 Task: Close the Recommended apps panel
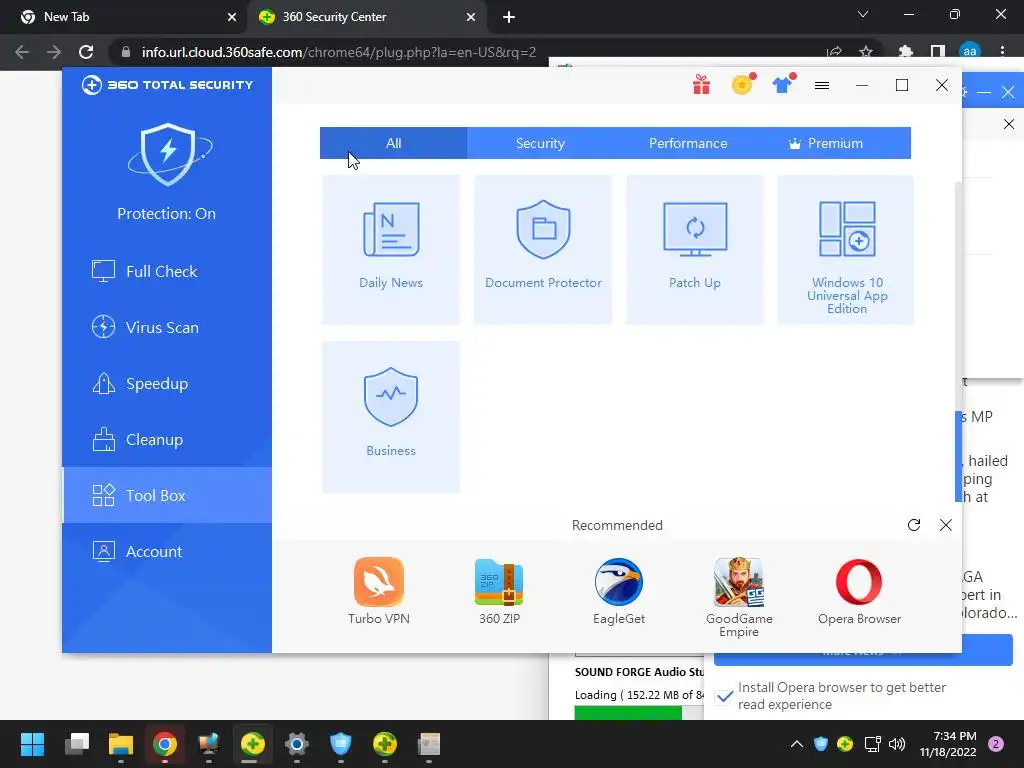[945, 525]
